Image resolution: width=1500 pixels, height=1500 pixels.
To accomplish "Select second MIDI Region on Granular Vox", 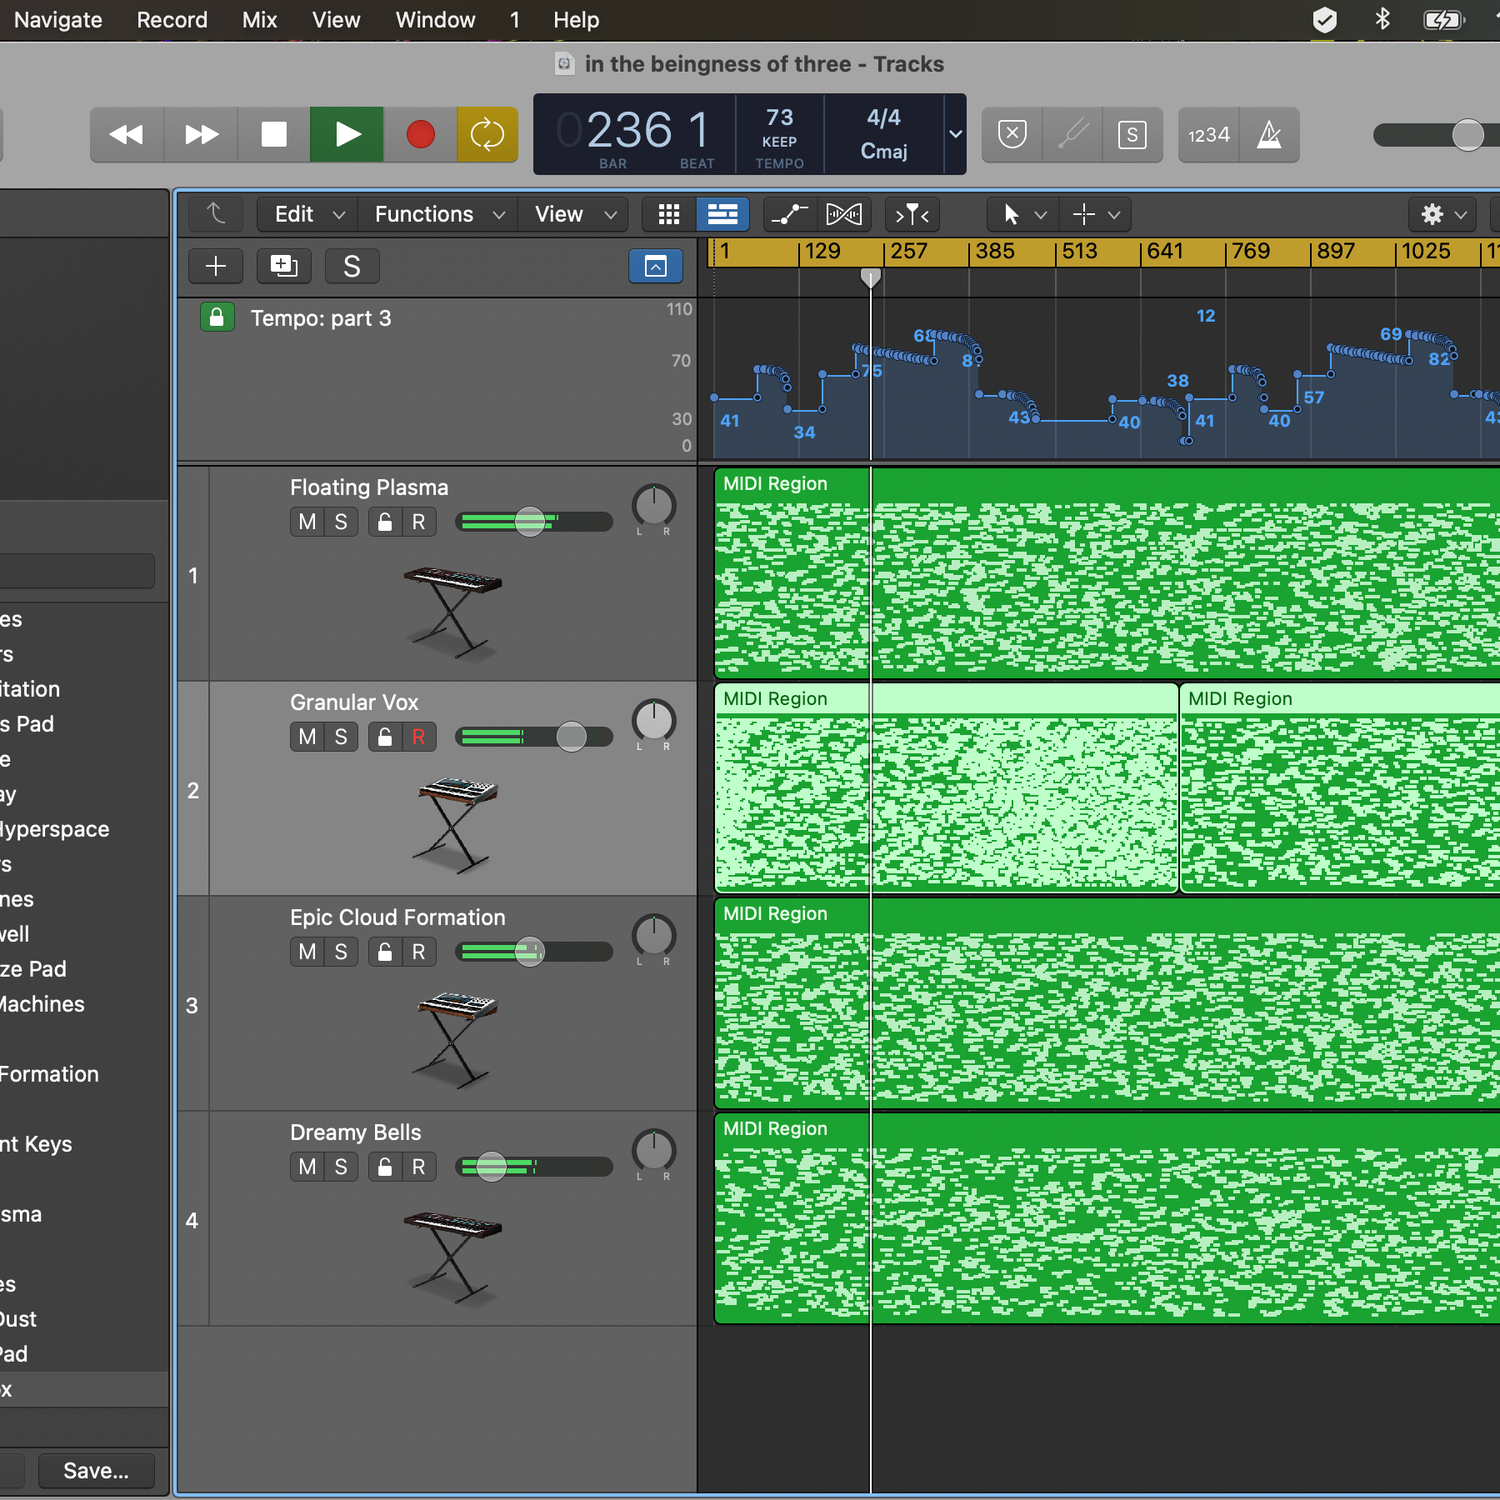I will (1338, 790).
